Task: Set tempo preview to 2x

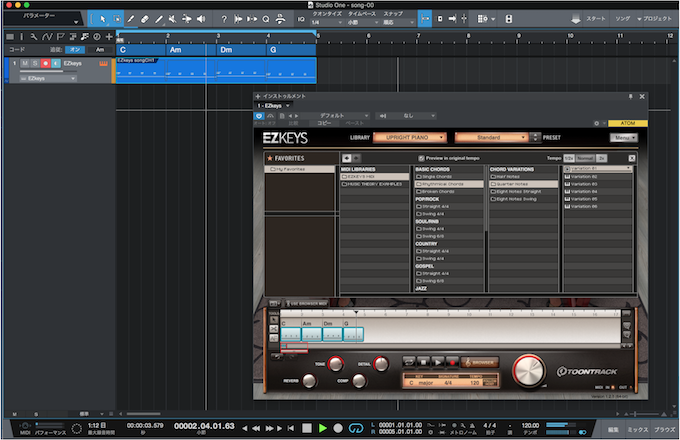Action: coord(602,158)
